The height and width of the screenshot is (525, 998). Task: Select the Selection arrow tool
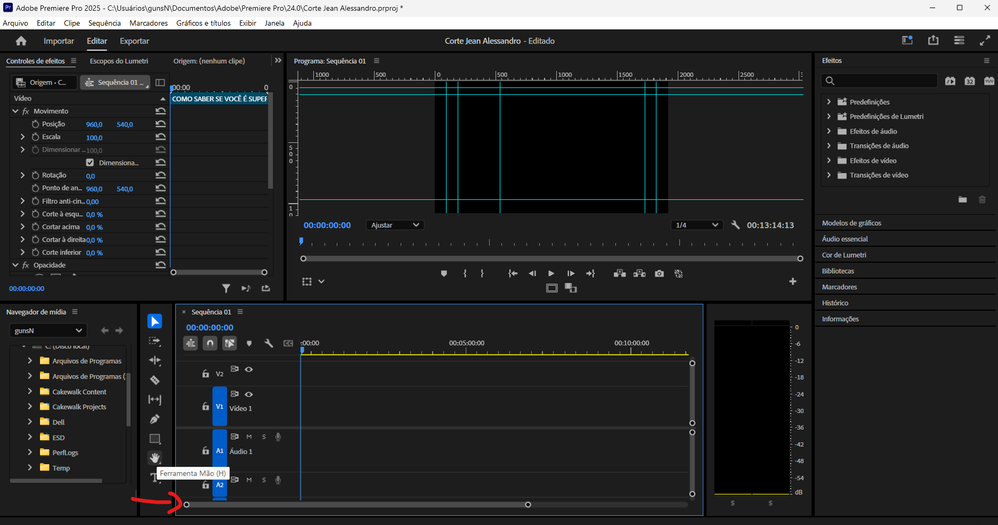(x=154, y=321)
